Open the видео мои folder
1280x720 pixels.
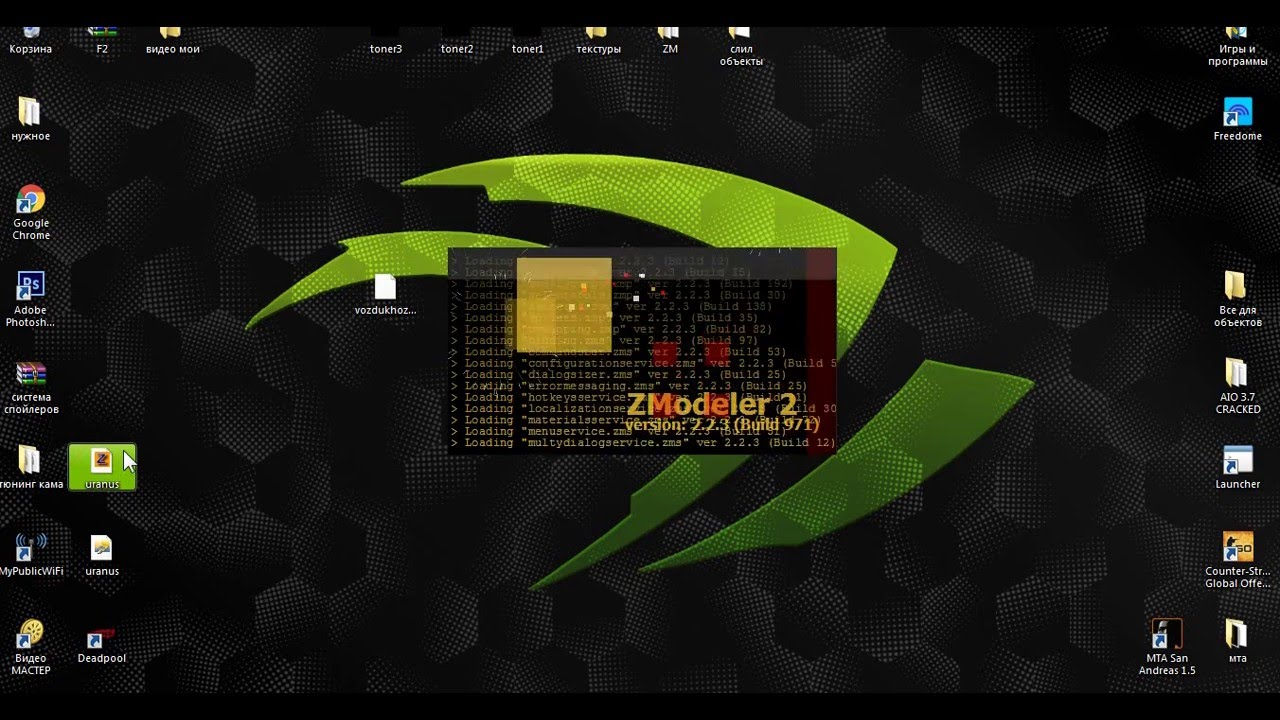[x=173, y=41]
